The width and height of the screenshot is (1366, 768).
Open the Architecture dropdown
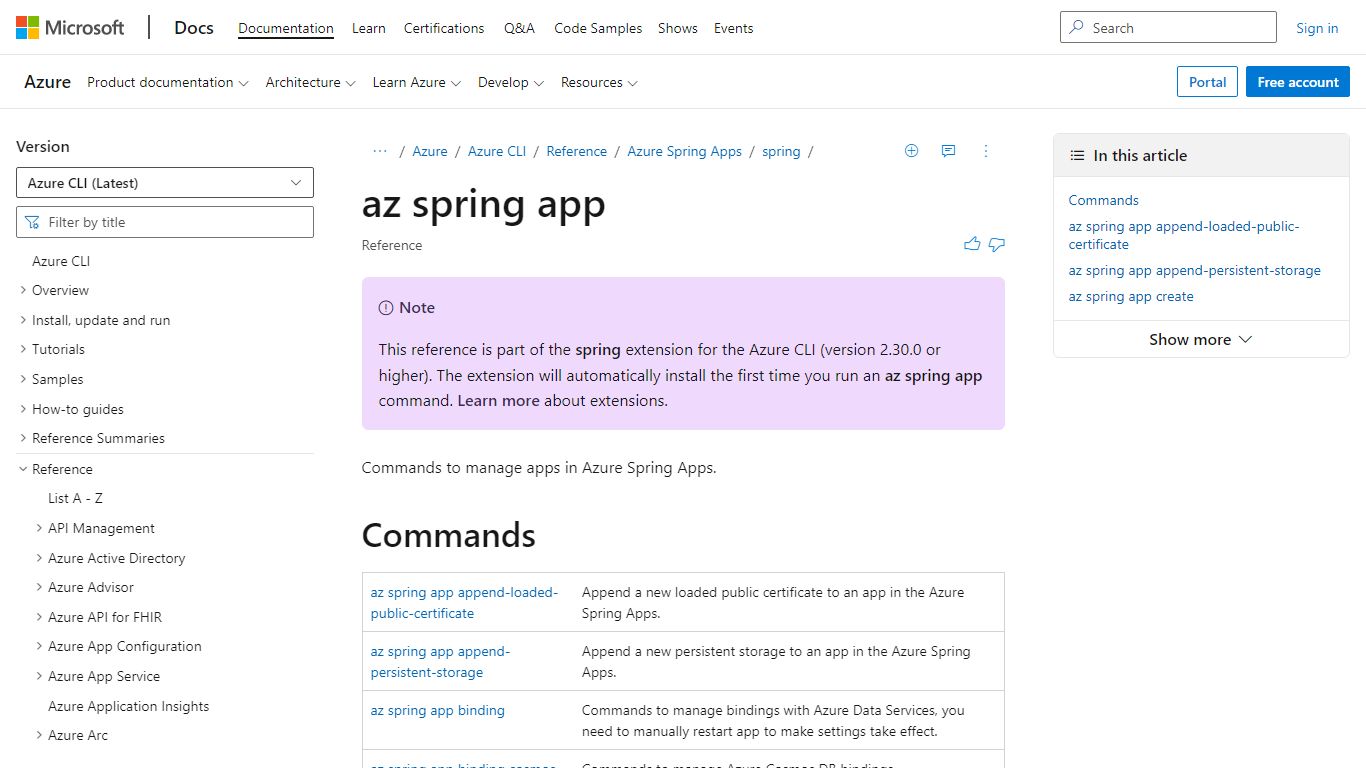pos(310,83)
